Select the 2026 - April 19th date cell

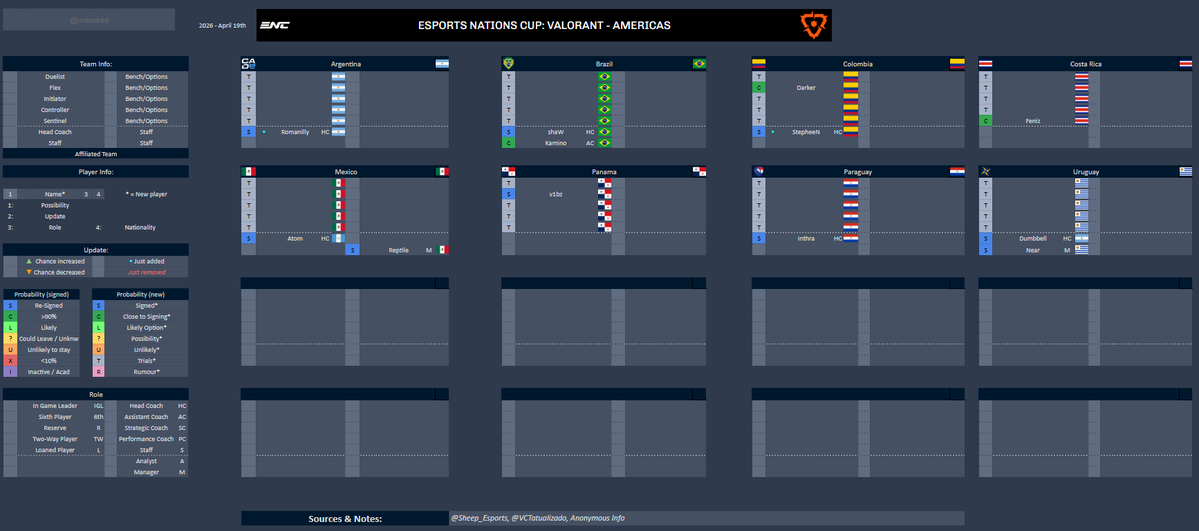(x=223, y=25)
